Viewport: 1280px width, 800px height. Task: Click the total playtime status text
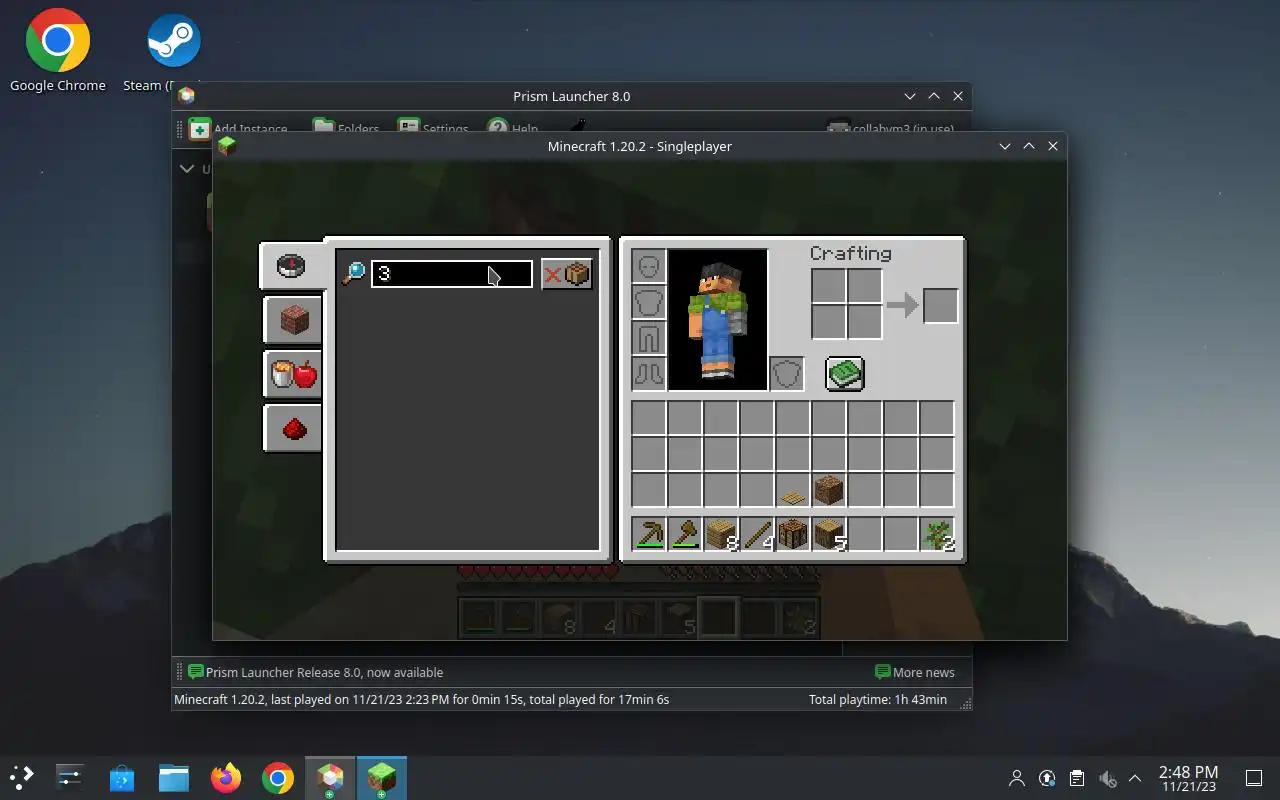(x=878, y=699)
